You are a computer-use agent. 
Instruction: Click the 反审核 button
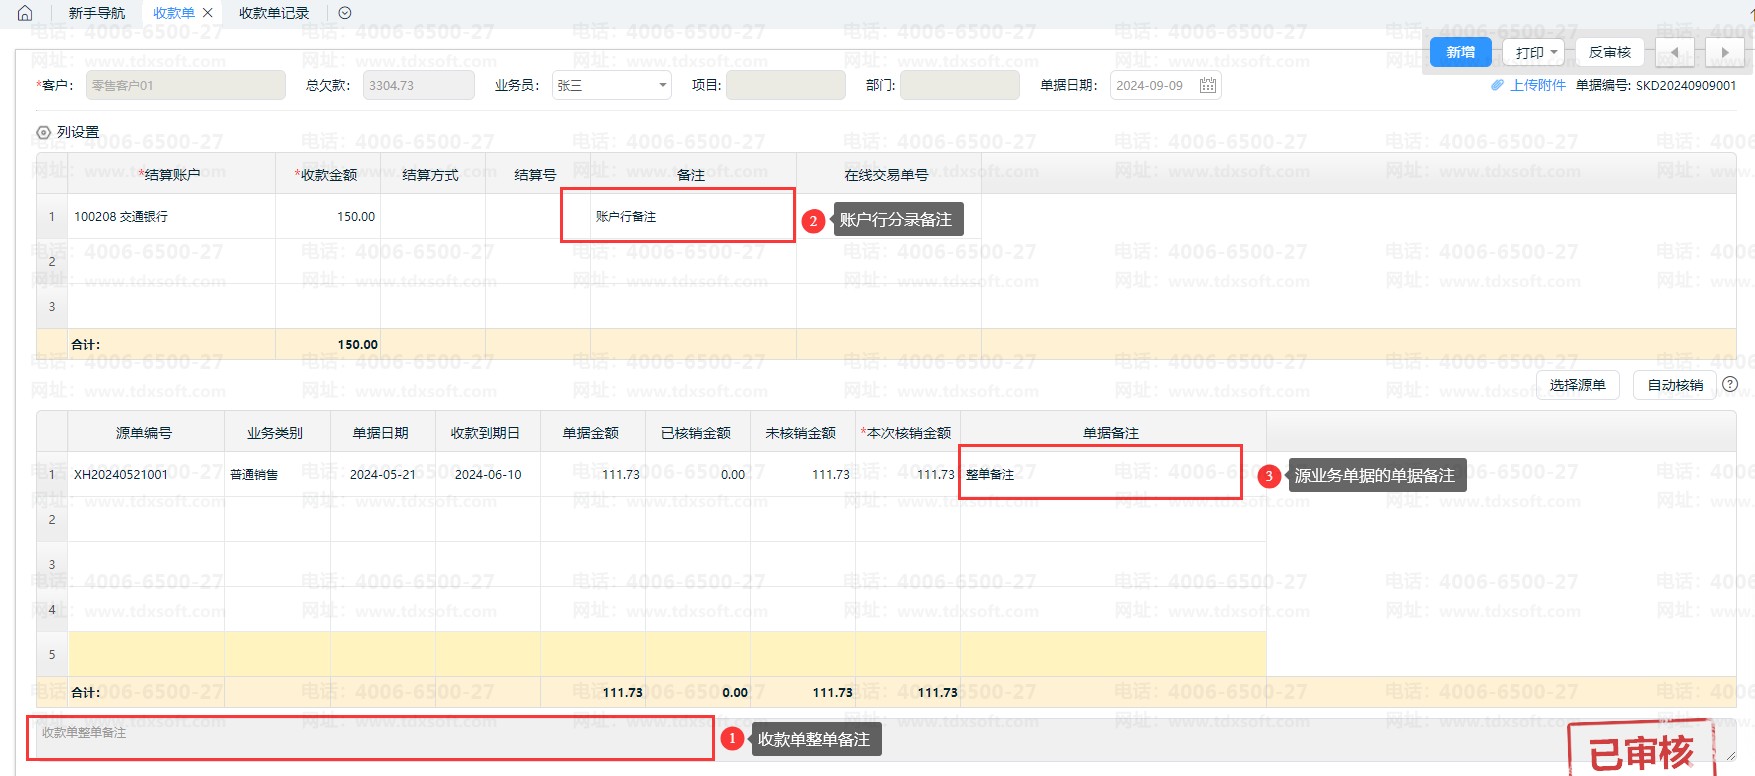[x=1609, y=53]
